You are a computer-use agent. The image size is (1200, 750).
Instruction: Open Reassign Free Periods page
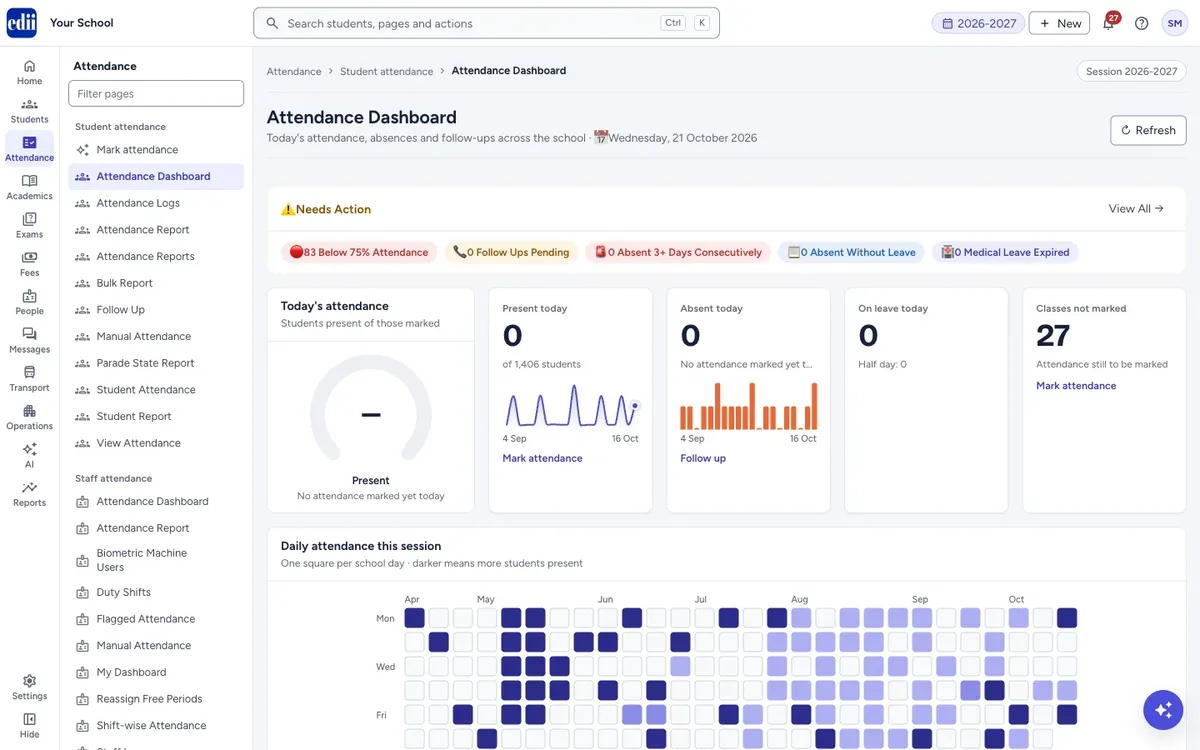click(156, 699)
